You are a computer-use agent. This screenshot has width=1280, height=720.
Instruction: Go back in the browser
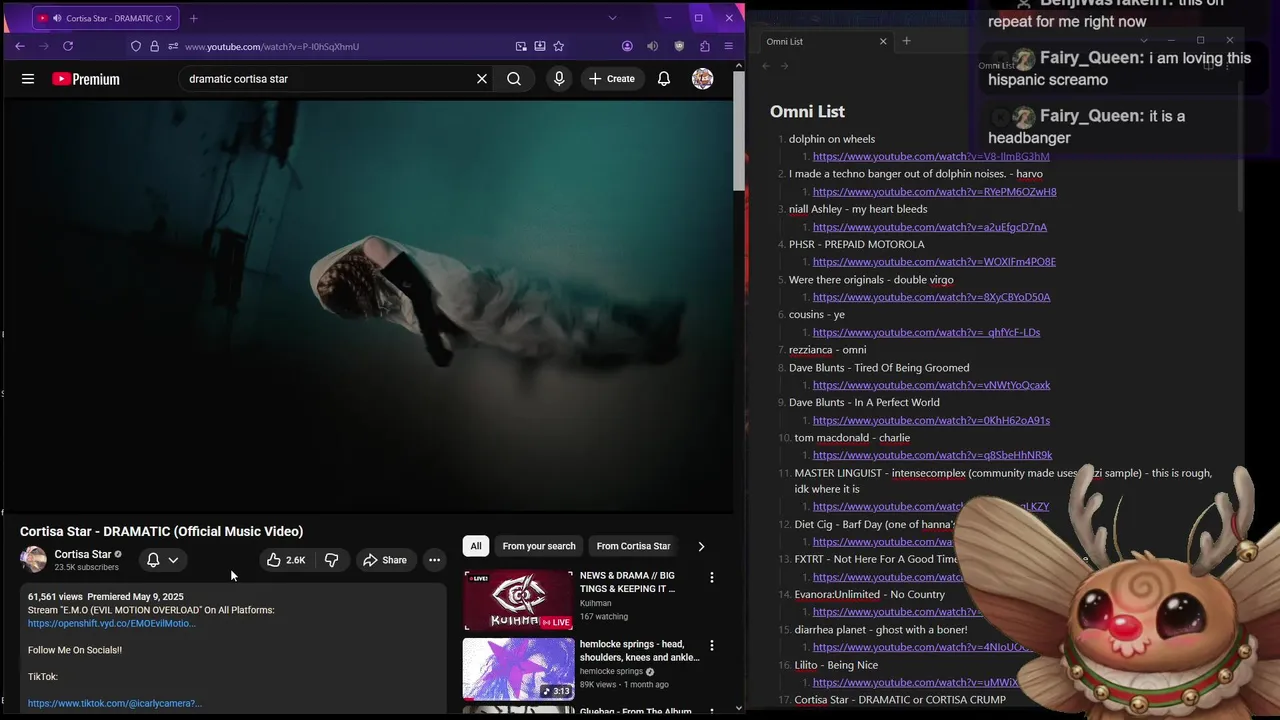point(20,46)
